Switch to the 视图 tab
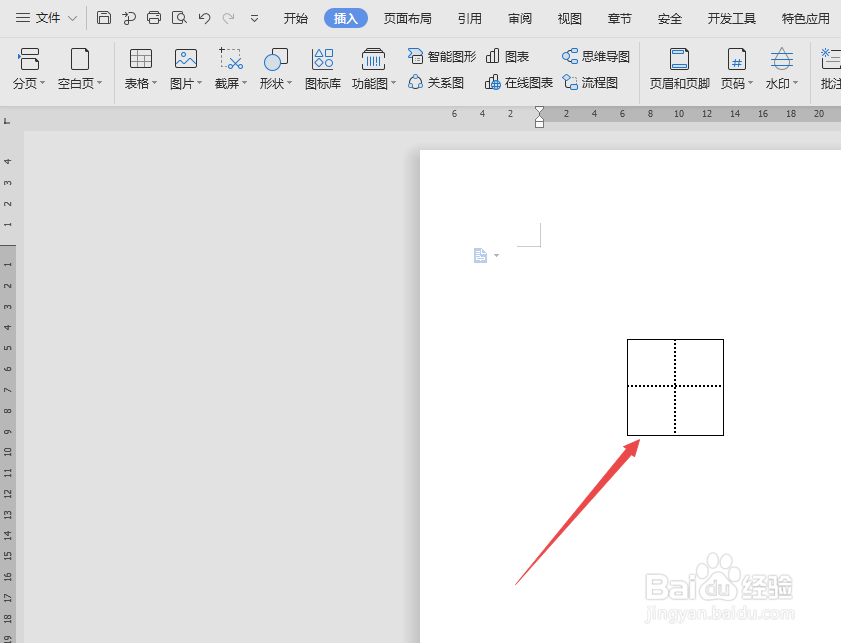841x643 pixels. point(570,18)
